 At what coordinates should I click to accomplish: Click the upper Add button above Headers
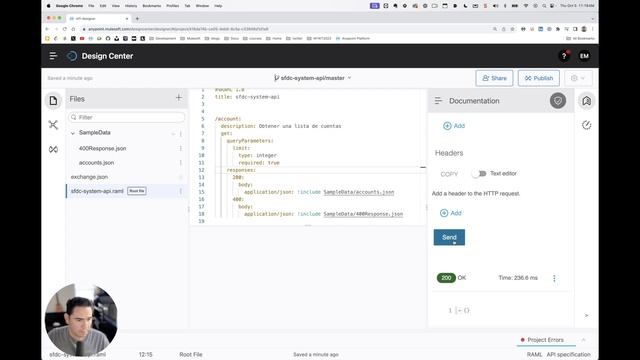pos(454,126)
